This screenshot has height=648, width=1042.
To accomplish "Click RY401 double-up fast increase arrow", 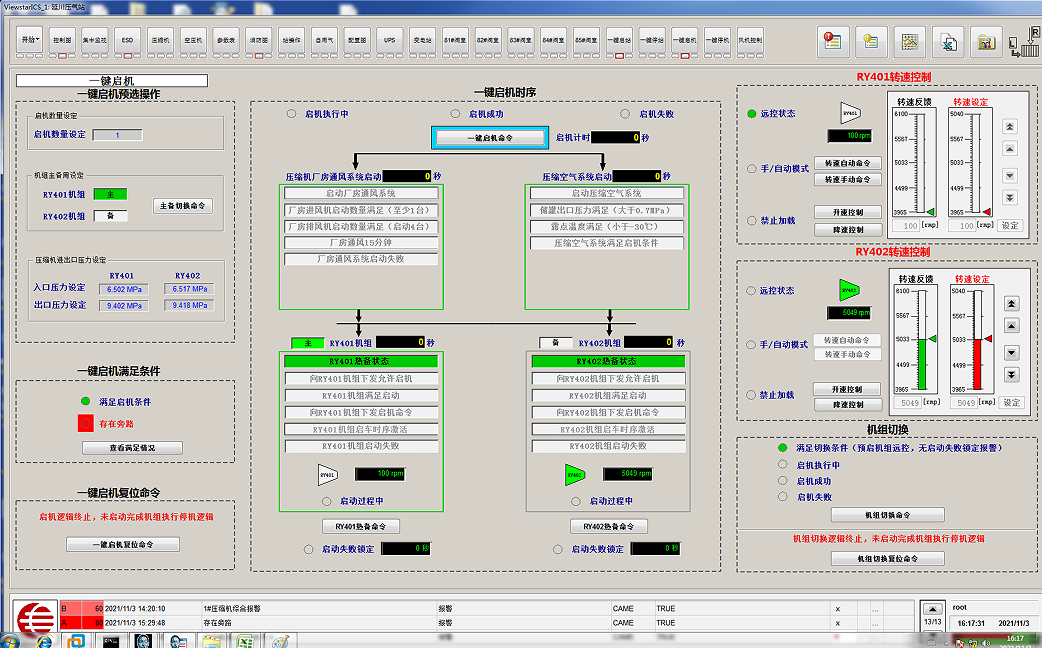I will (x=1010, y=126).
